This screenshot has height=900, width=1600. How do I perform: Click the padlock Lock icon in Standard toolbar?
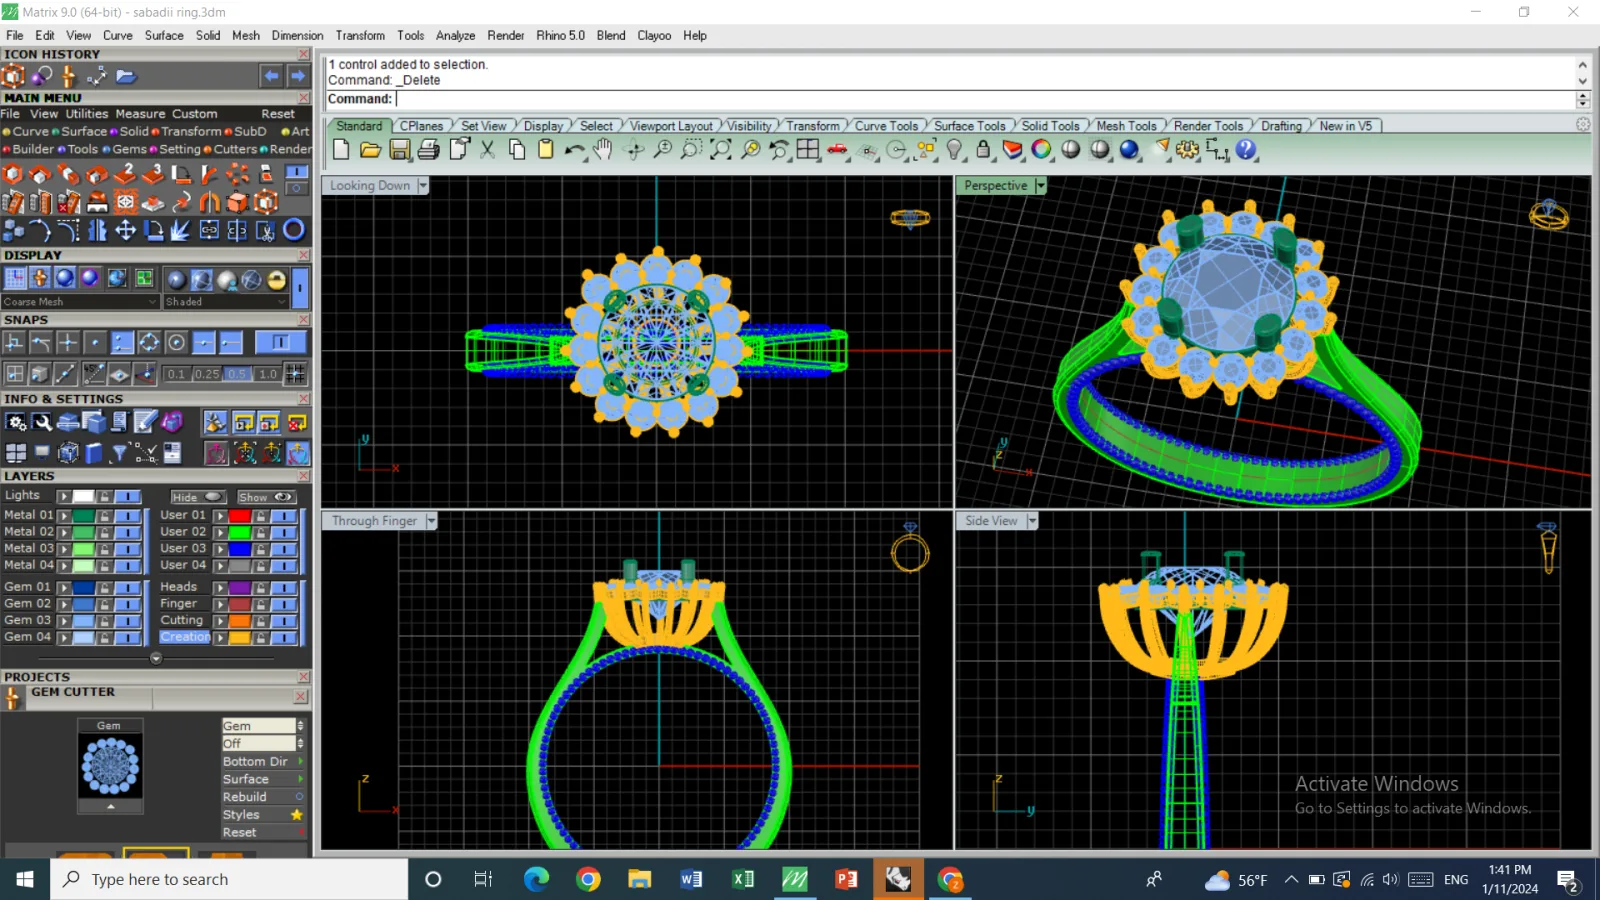point(983,150)
